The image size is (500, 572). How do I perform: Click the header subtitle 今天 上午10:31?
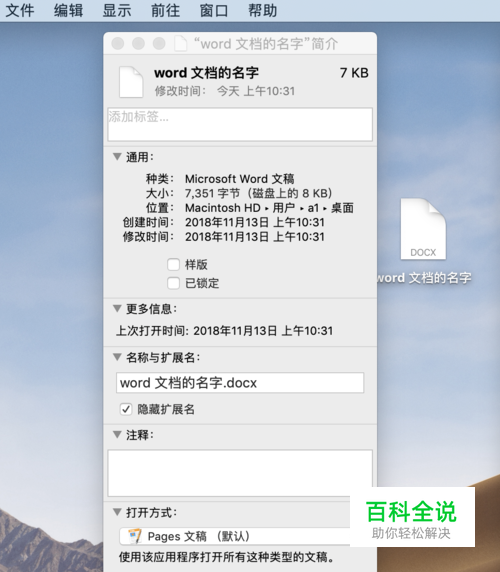(x=256, y=91)
